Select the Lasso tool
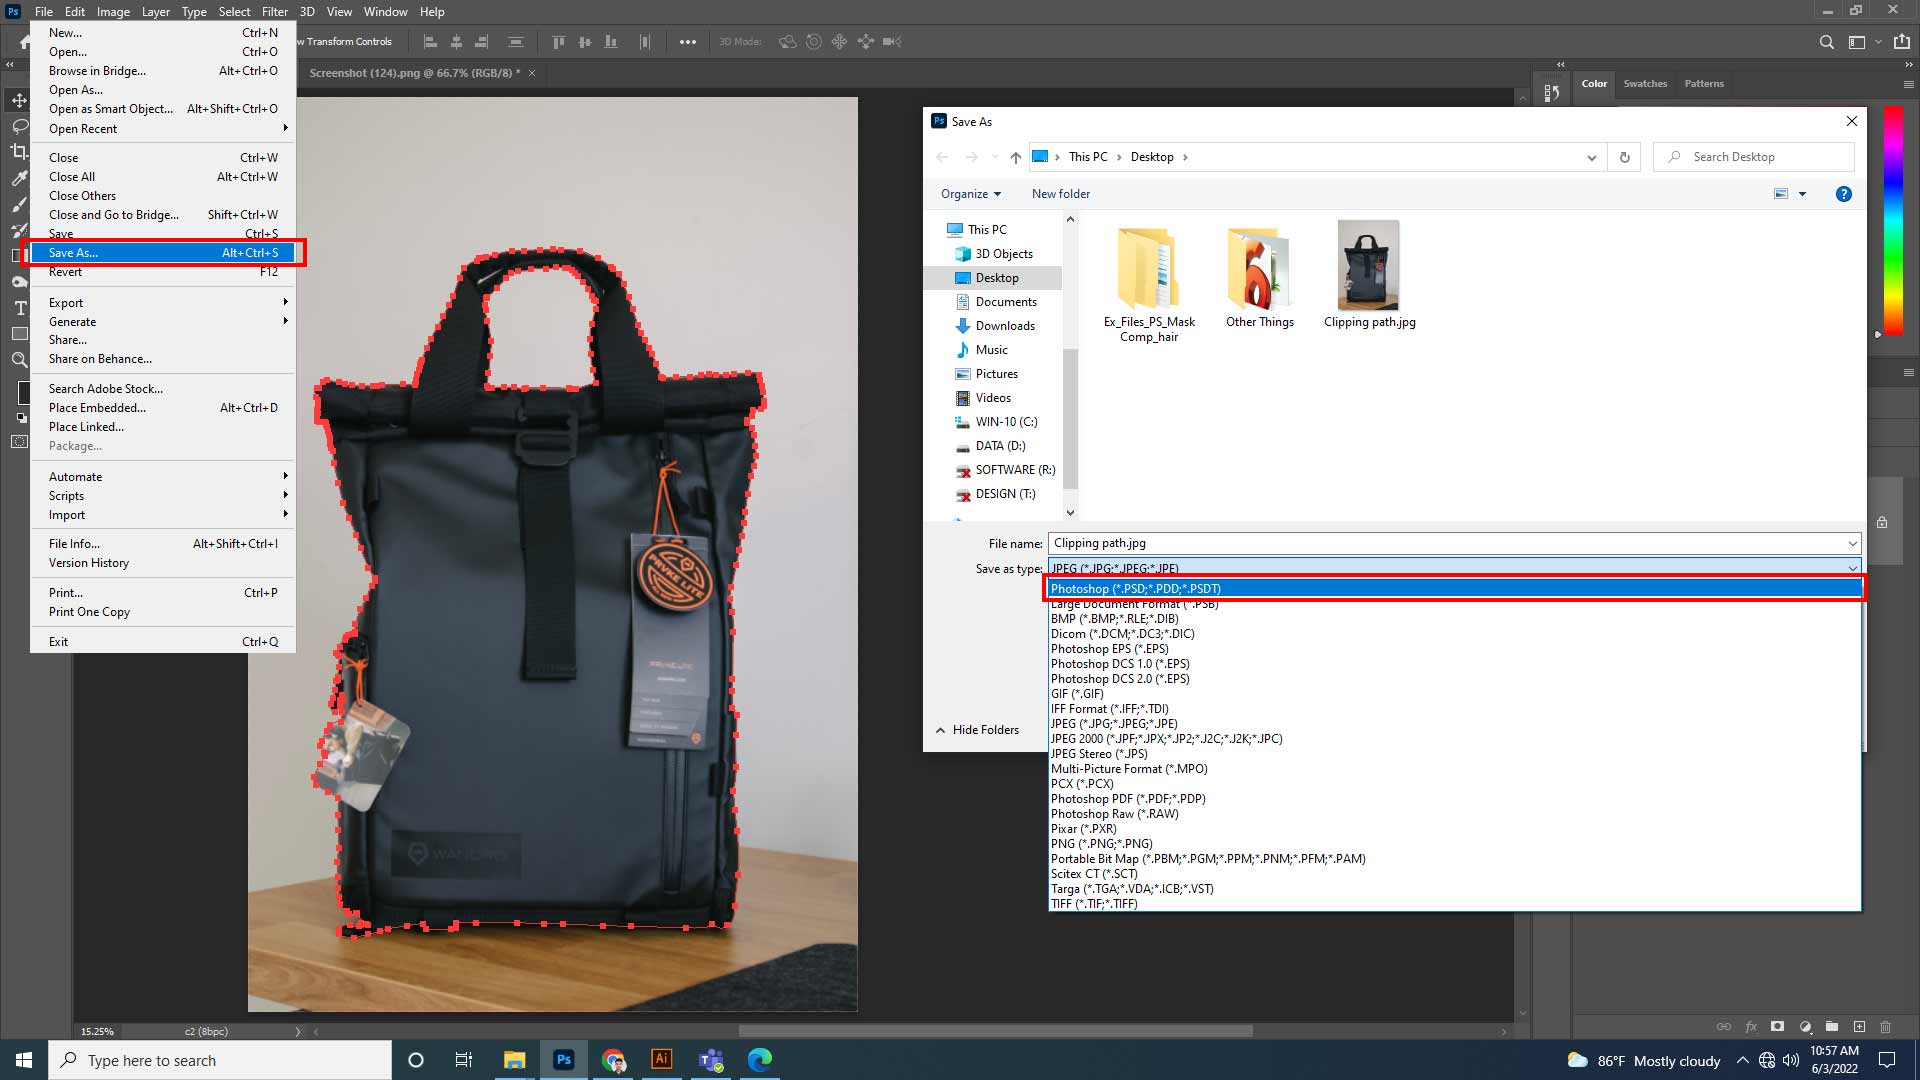The image size is (1920, 1080). pos(18,126)
